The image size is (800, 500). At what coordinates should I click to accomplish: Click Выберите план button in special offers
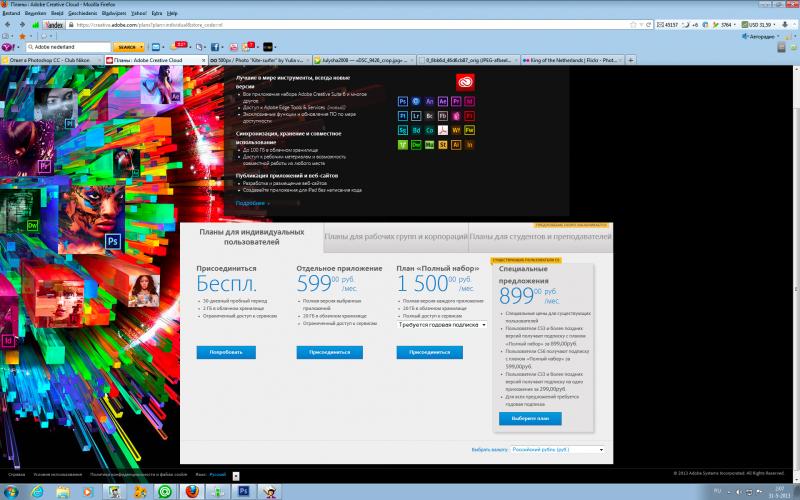point(530,418)
